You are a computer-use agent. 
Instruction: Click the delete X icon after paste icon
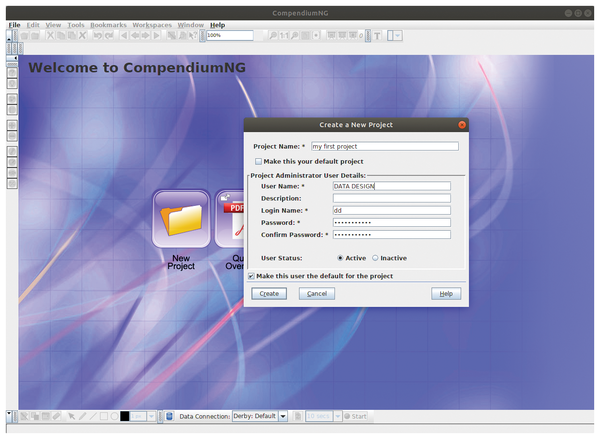click(82, 36)
